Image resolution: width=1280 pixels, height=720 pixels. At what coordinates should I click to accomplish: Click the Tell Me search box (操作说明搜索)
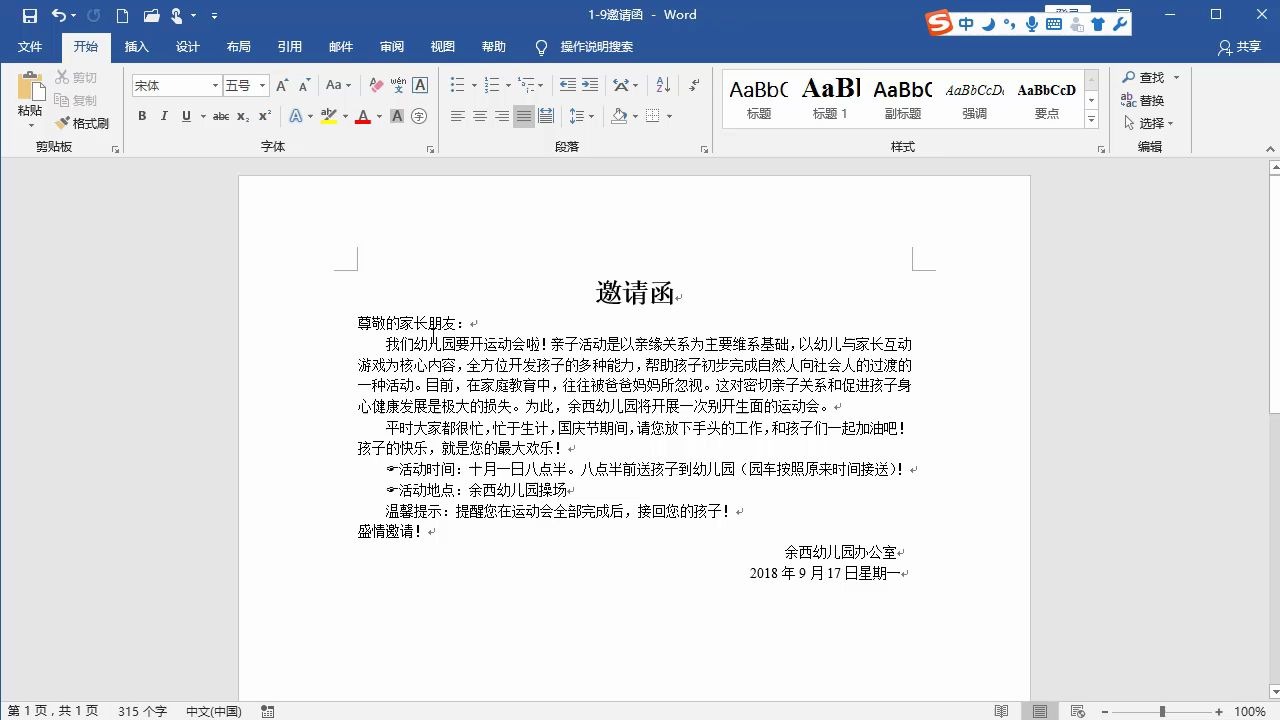[585, 47]
